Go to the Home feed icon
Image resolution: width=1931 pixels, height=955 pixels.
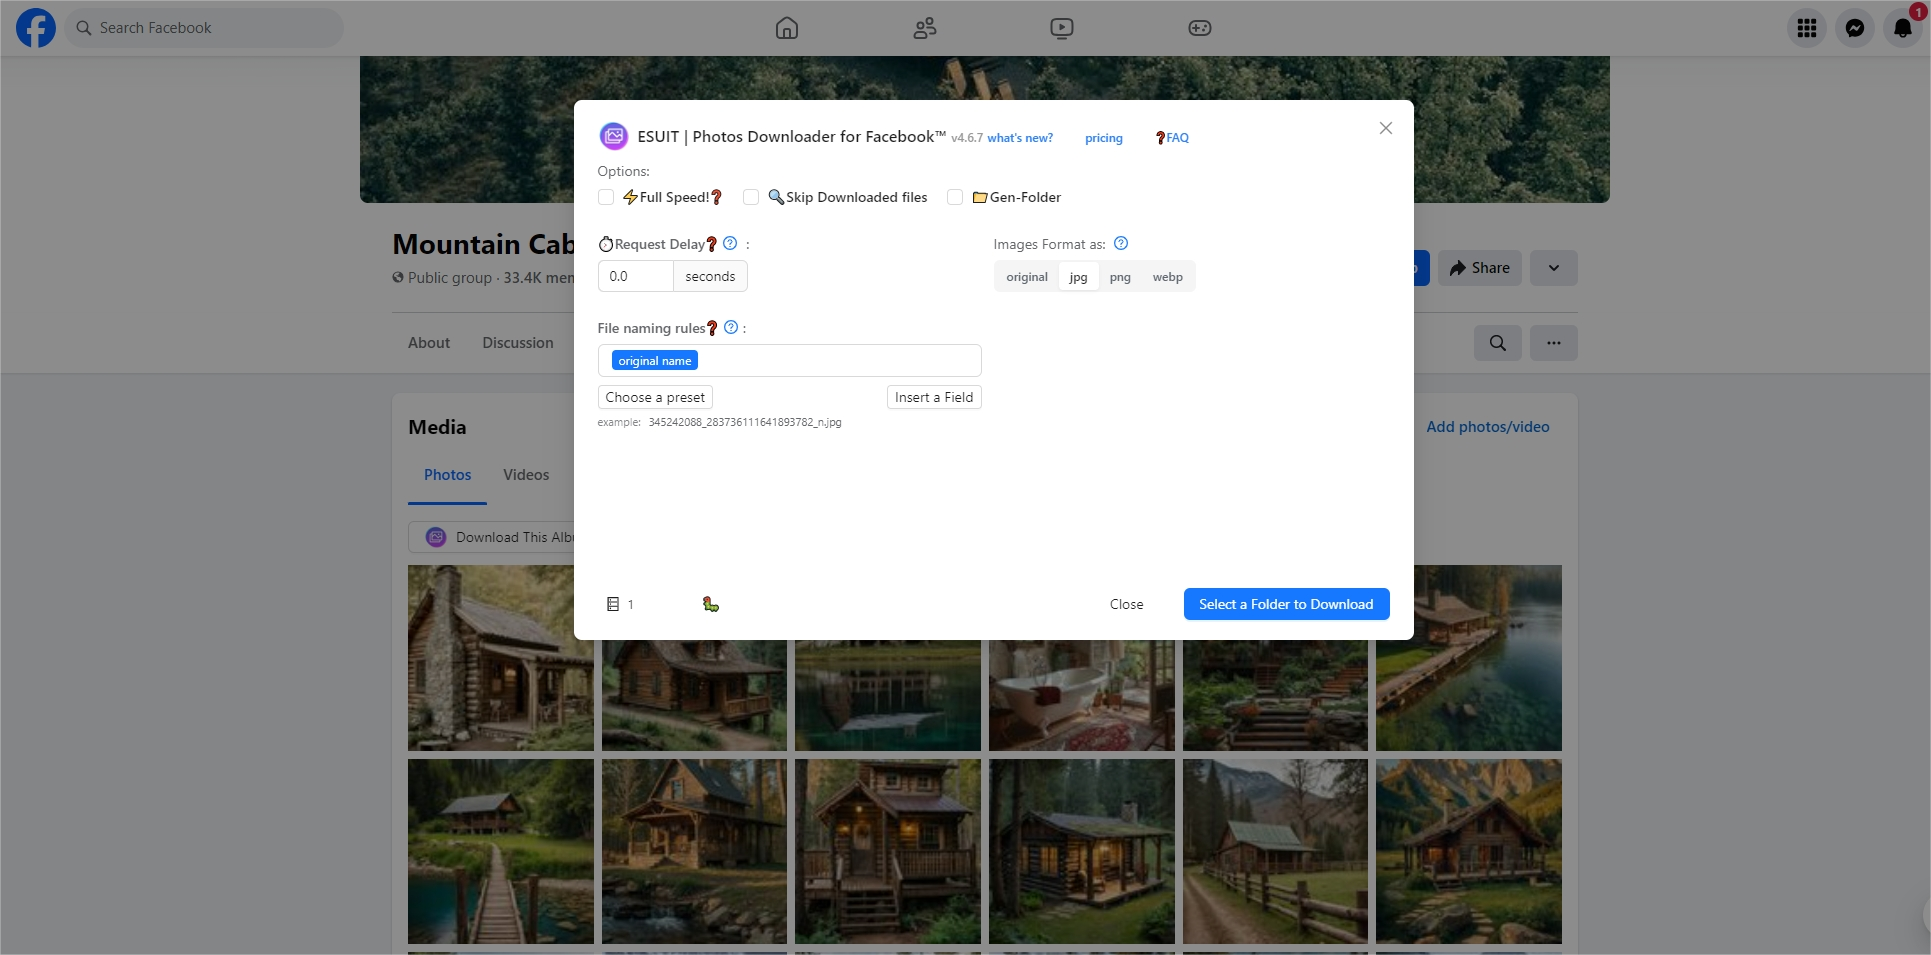coord(787,28)
